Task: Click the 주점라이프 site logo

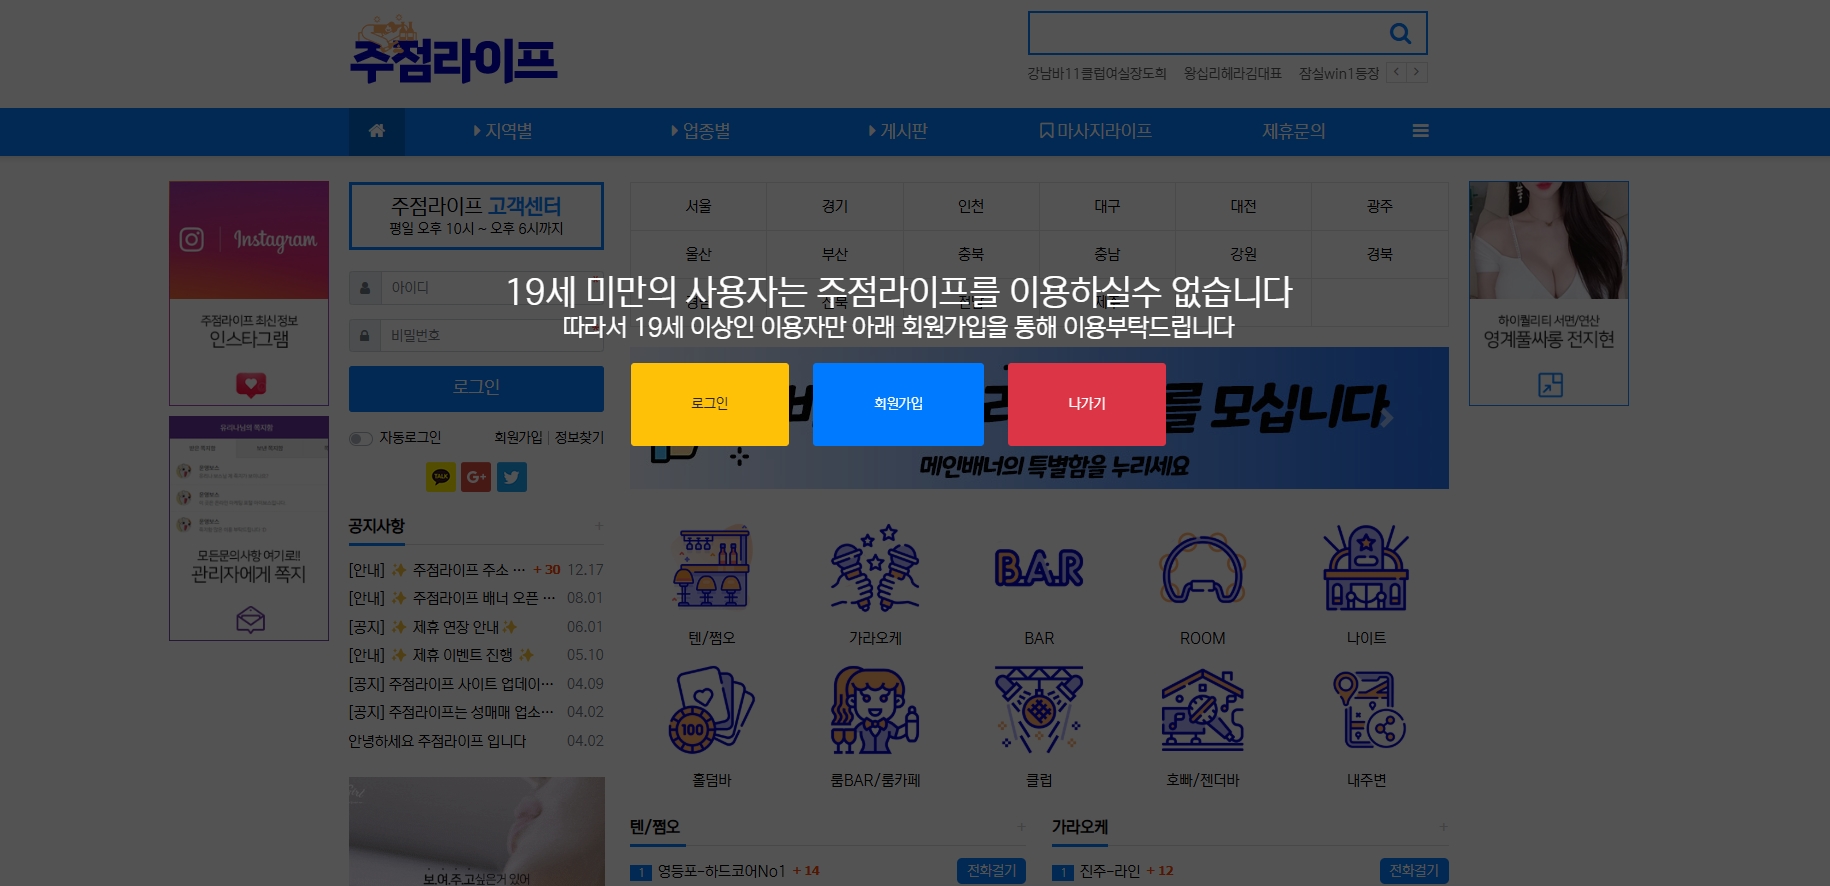Action: pos(453,50)
